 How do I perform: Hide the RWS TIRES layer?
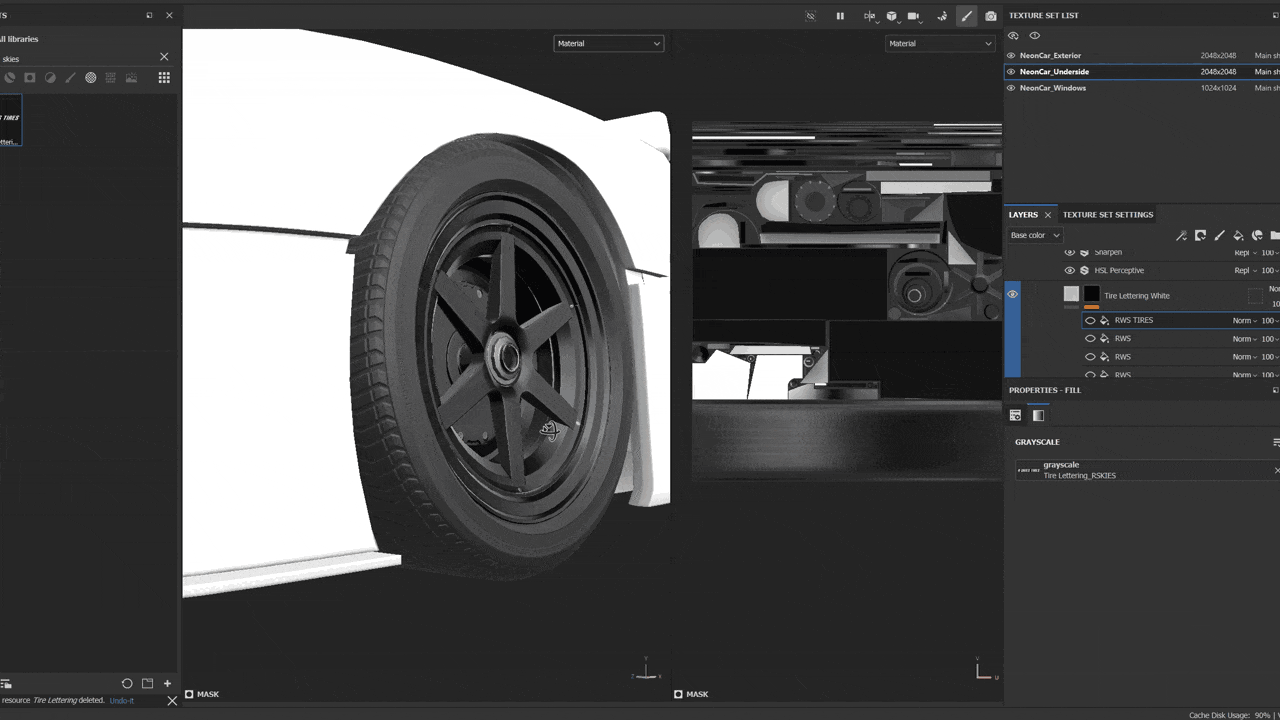point(1090,320)
